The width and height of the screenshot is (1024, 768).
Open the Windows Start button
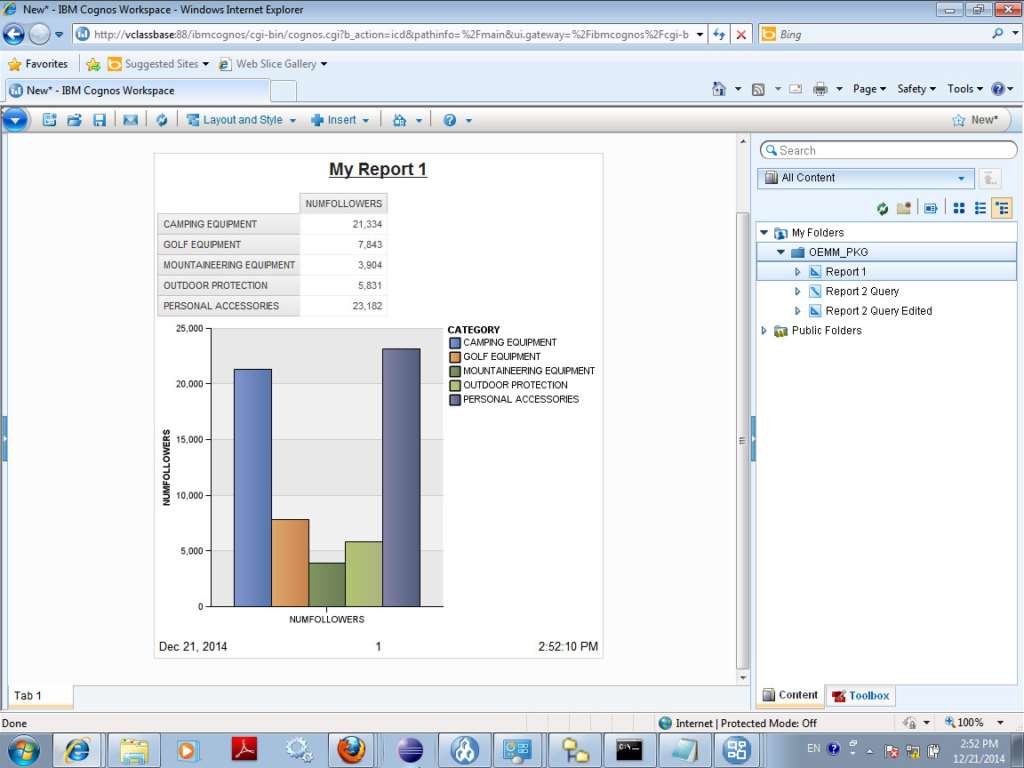(x=24, y=750)
